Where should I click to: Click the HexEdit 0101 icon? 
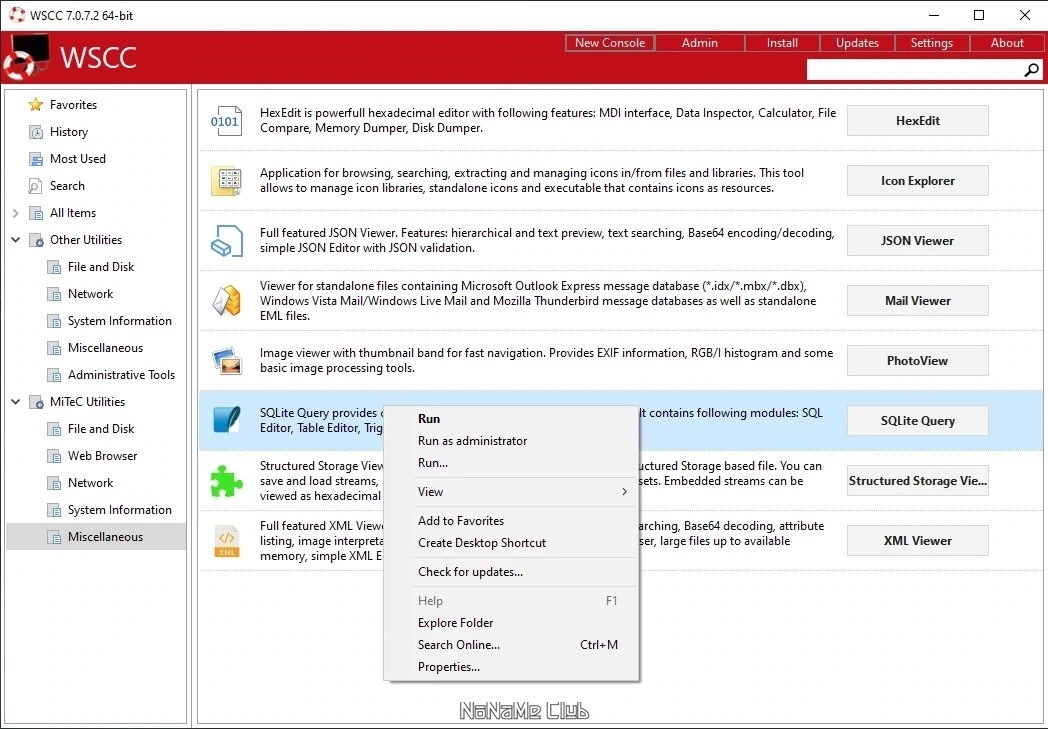226,121
